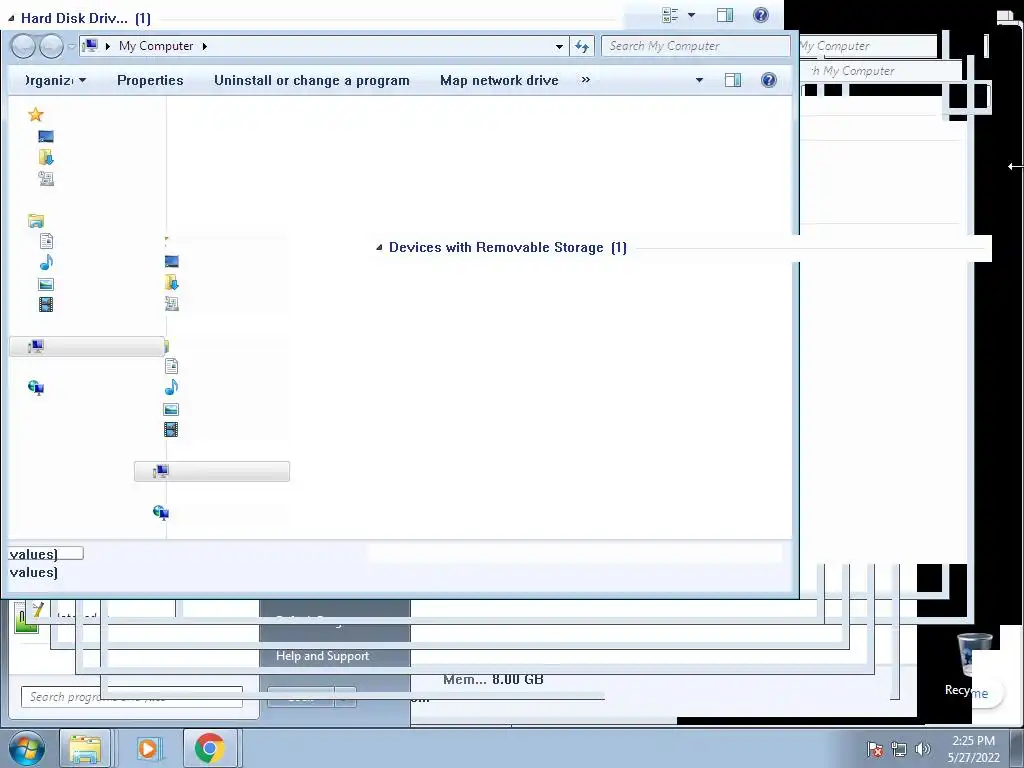The width and height of the screenshot is (1024, 768).
Task: Open Documents library icon below Libraries
Action: (x=46, y=242)
